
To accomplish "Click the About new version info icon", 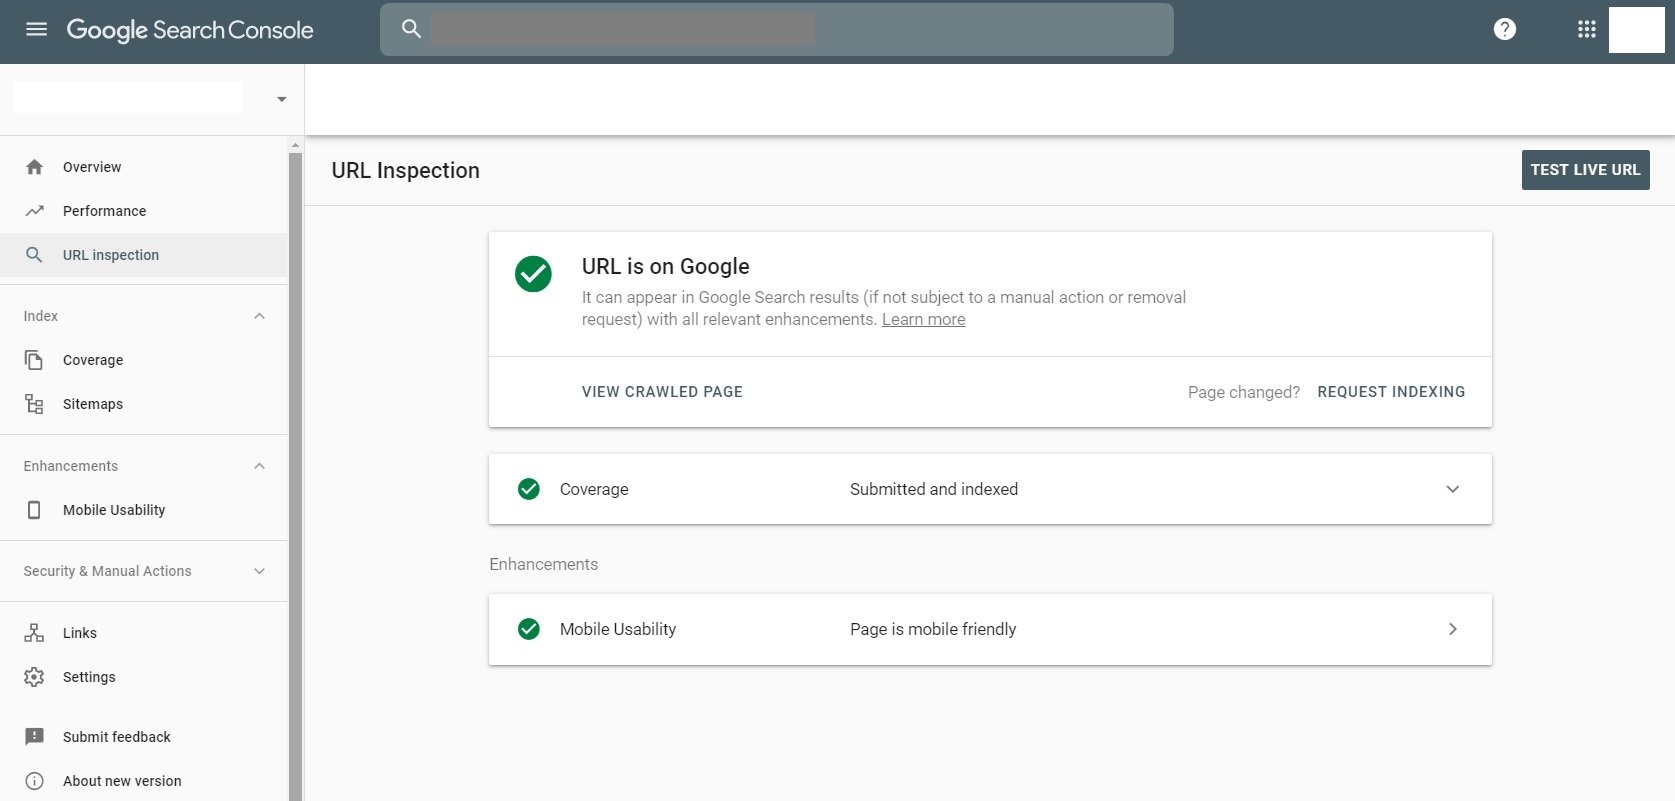I will click(x=34, y=781).
